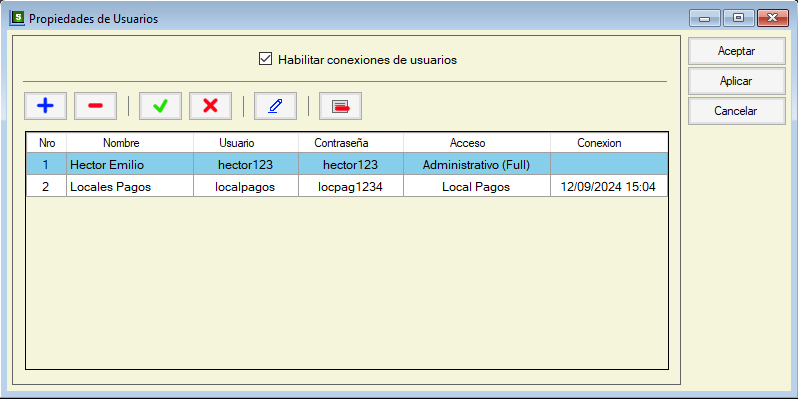
Task: Click the 12/09/2024 15:04 connection cell
Action: 609,187
